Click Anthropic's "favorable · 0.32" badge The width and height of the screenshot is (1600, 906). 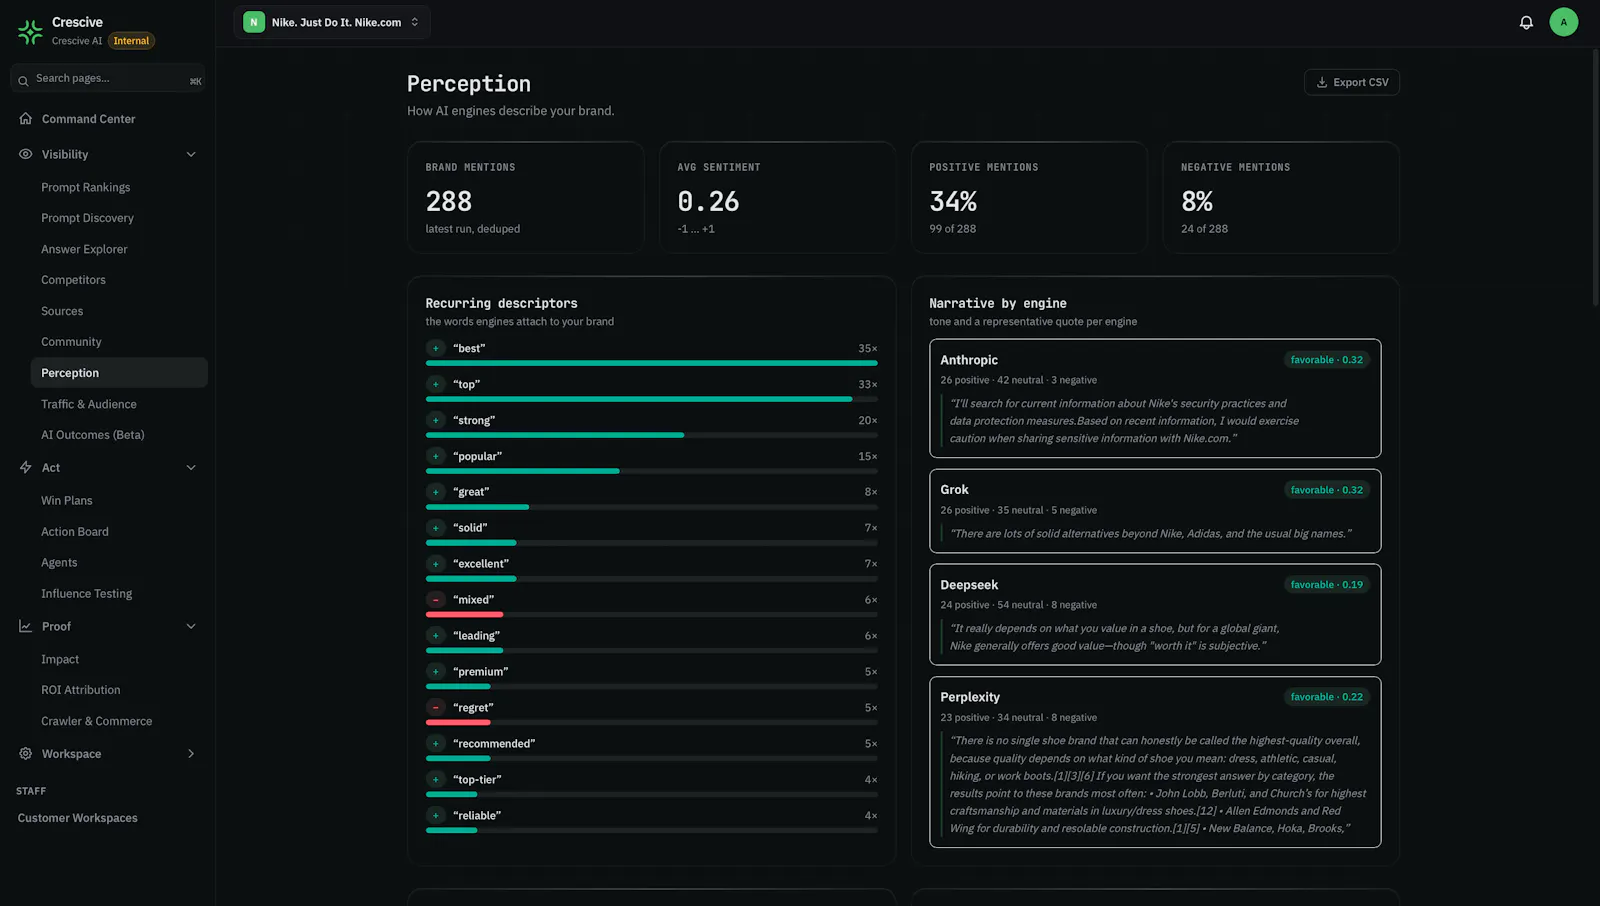(1326, 360)
